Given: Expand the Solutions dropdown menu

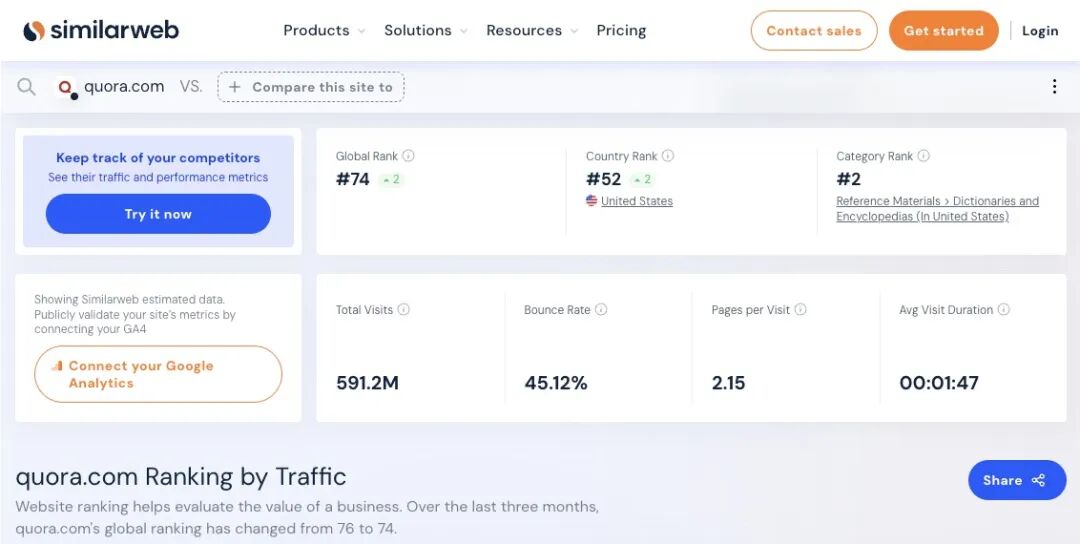Looking at the screenshot, I should pos(425,31).
